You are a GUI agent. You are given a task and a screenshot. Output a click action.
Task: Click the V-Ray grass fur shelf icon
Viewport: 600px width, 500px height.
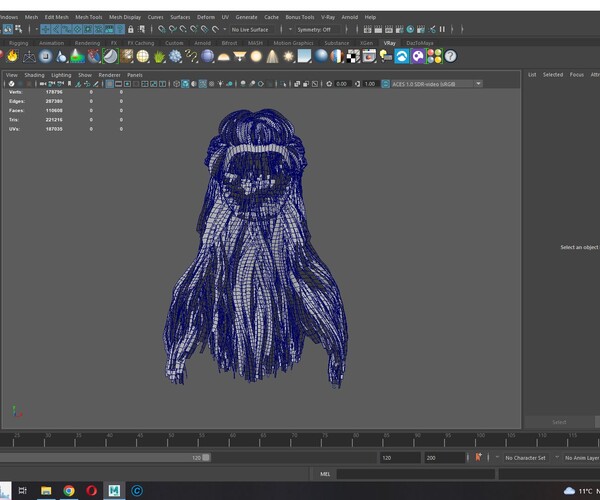(159, 57)
